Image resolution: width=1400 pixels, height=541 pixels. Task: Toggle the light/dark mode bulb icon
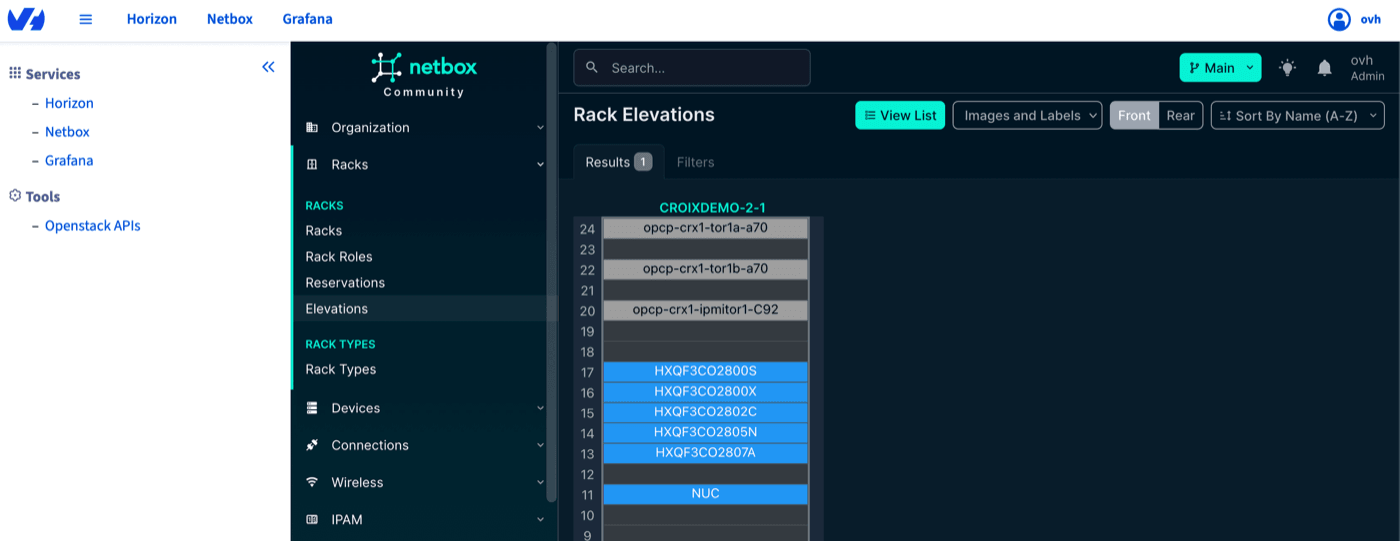1288,68
